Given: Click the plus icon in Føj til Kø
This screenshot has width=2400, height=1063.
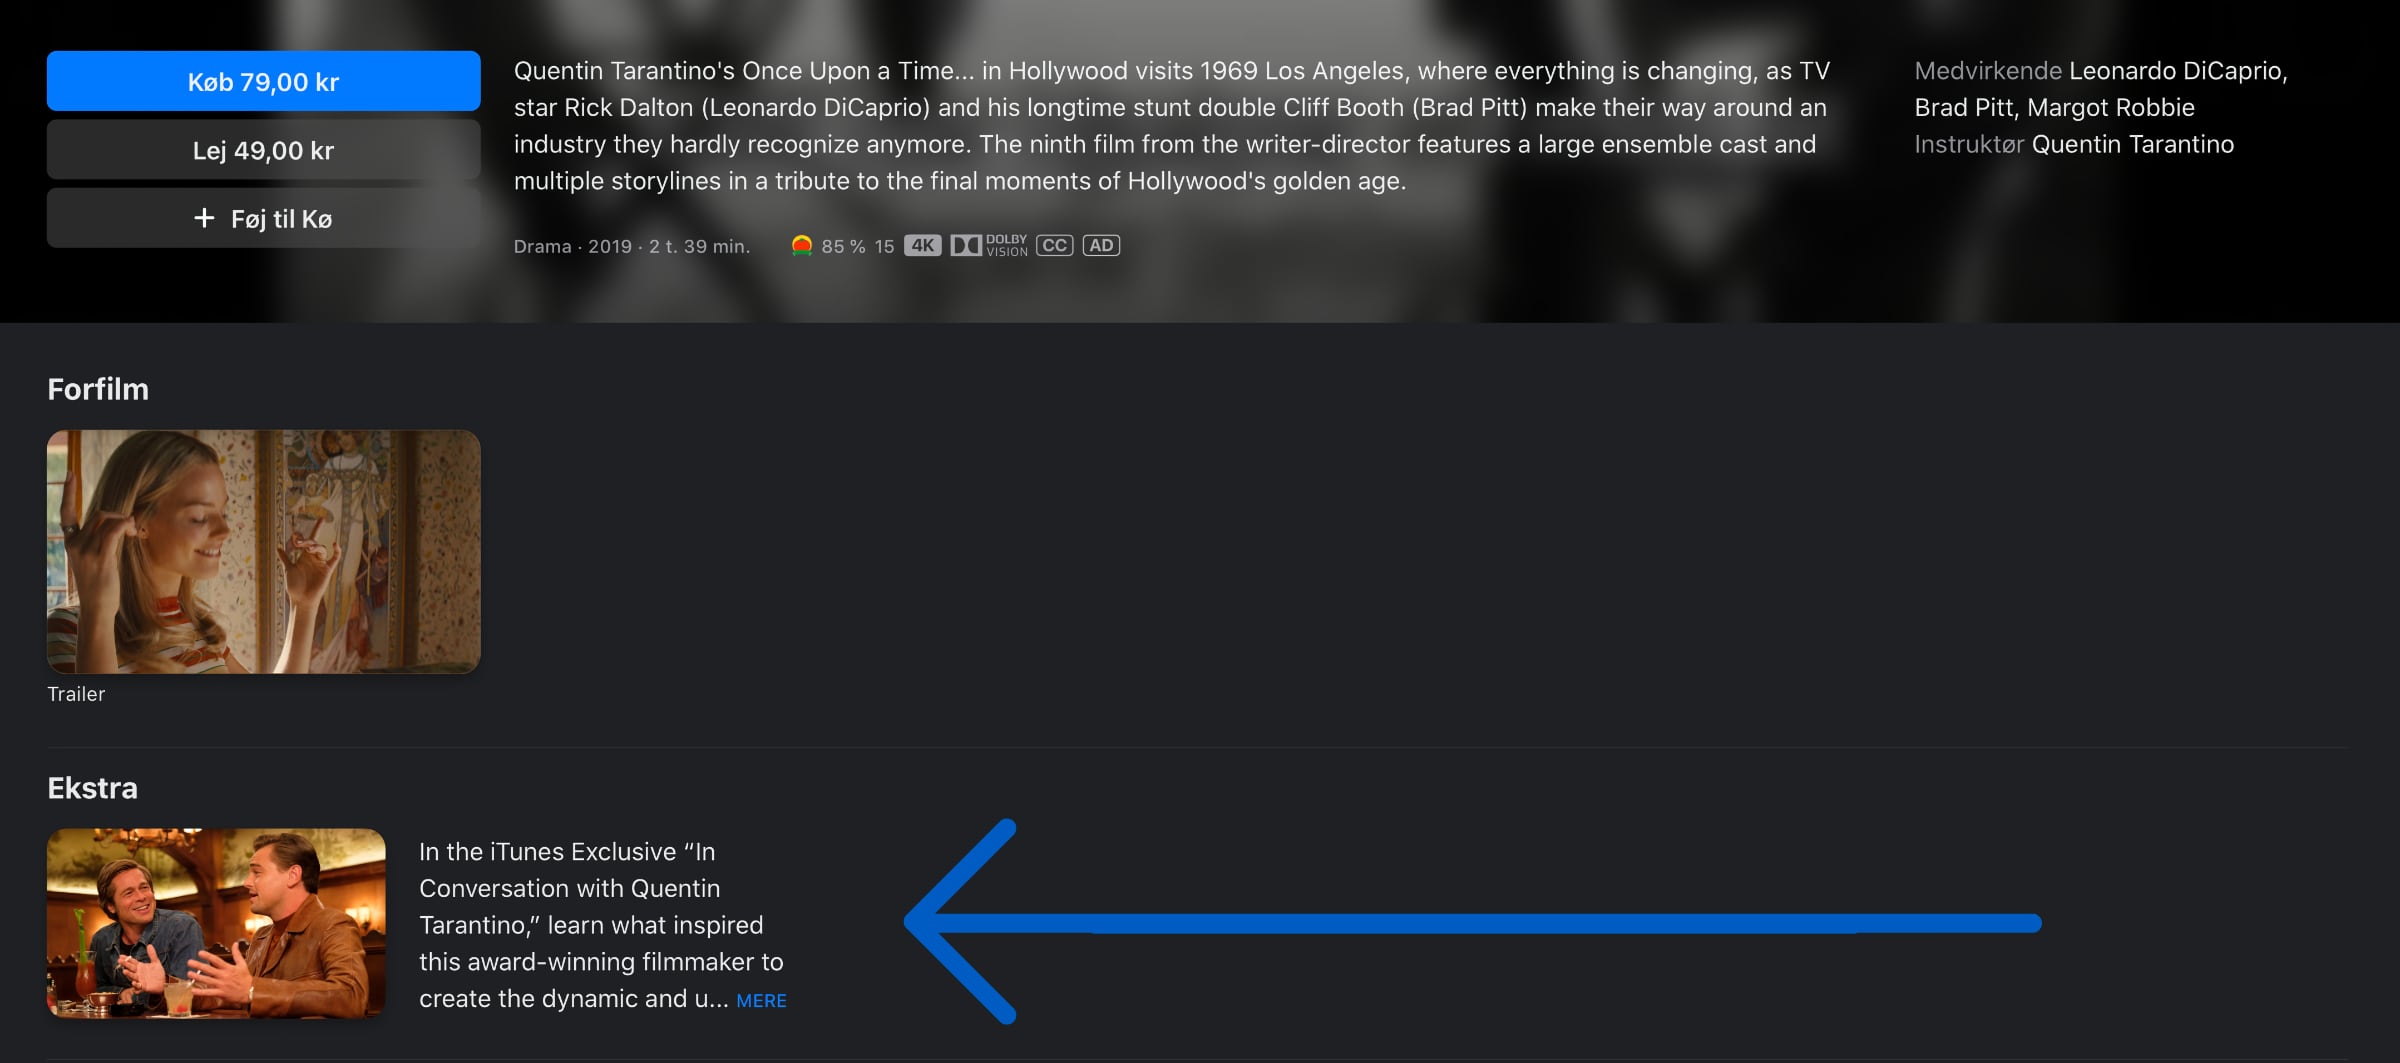Looking at the screenshot, I should [204, 218].
